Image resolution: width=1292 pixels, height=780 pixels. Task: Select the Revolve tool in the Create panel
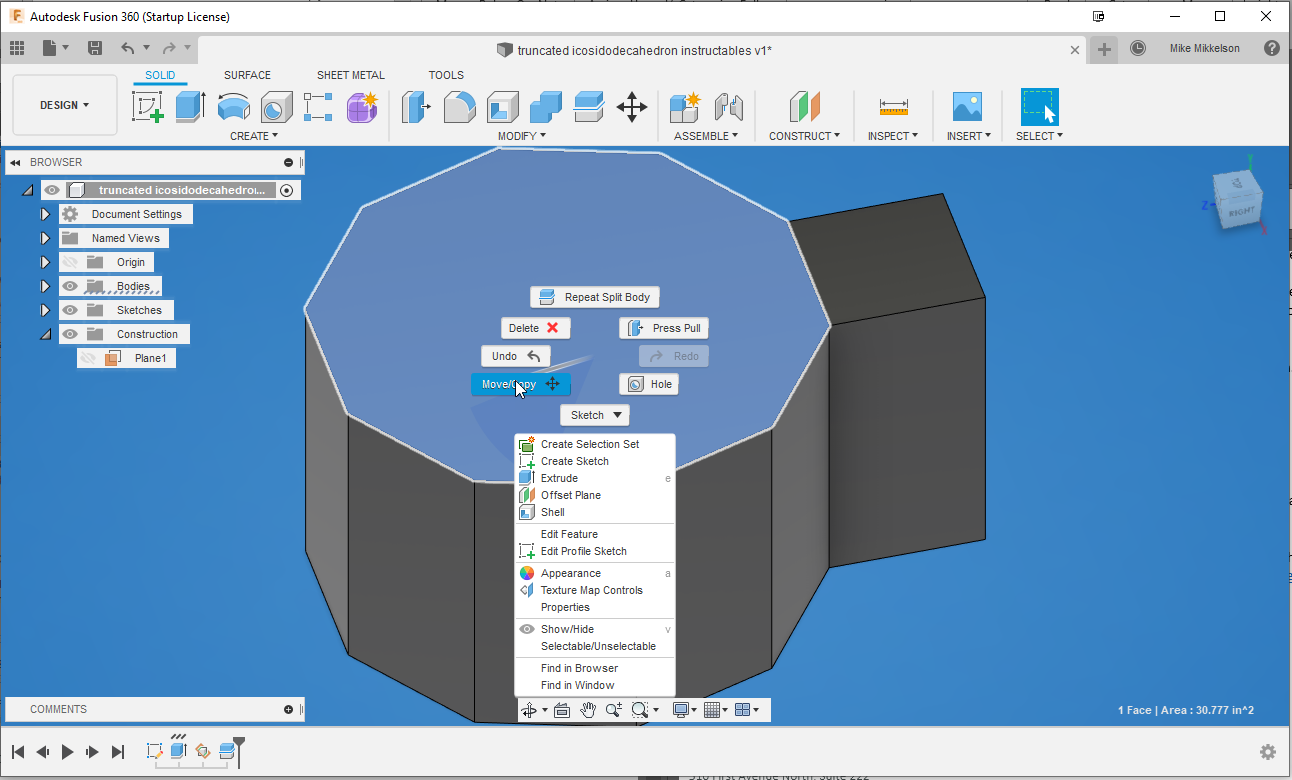tap(234, 107)
